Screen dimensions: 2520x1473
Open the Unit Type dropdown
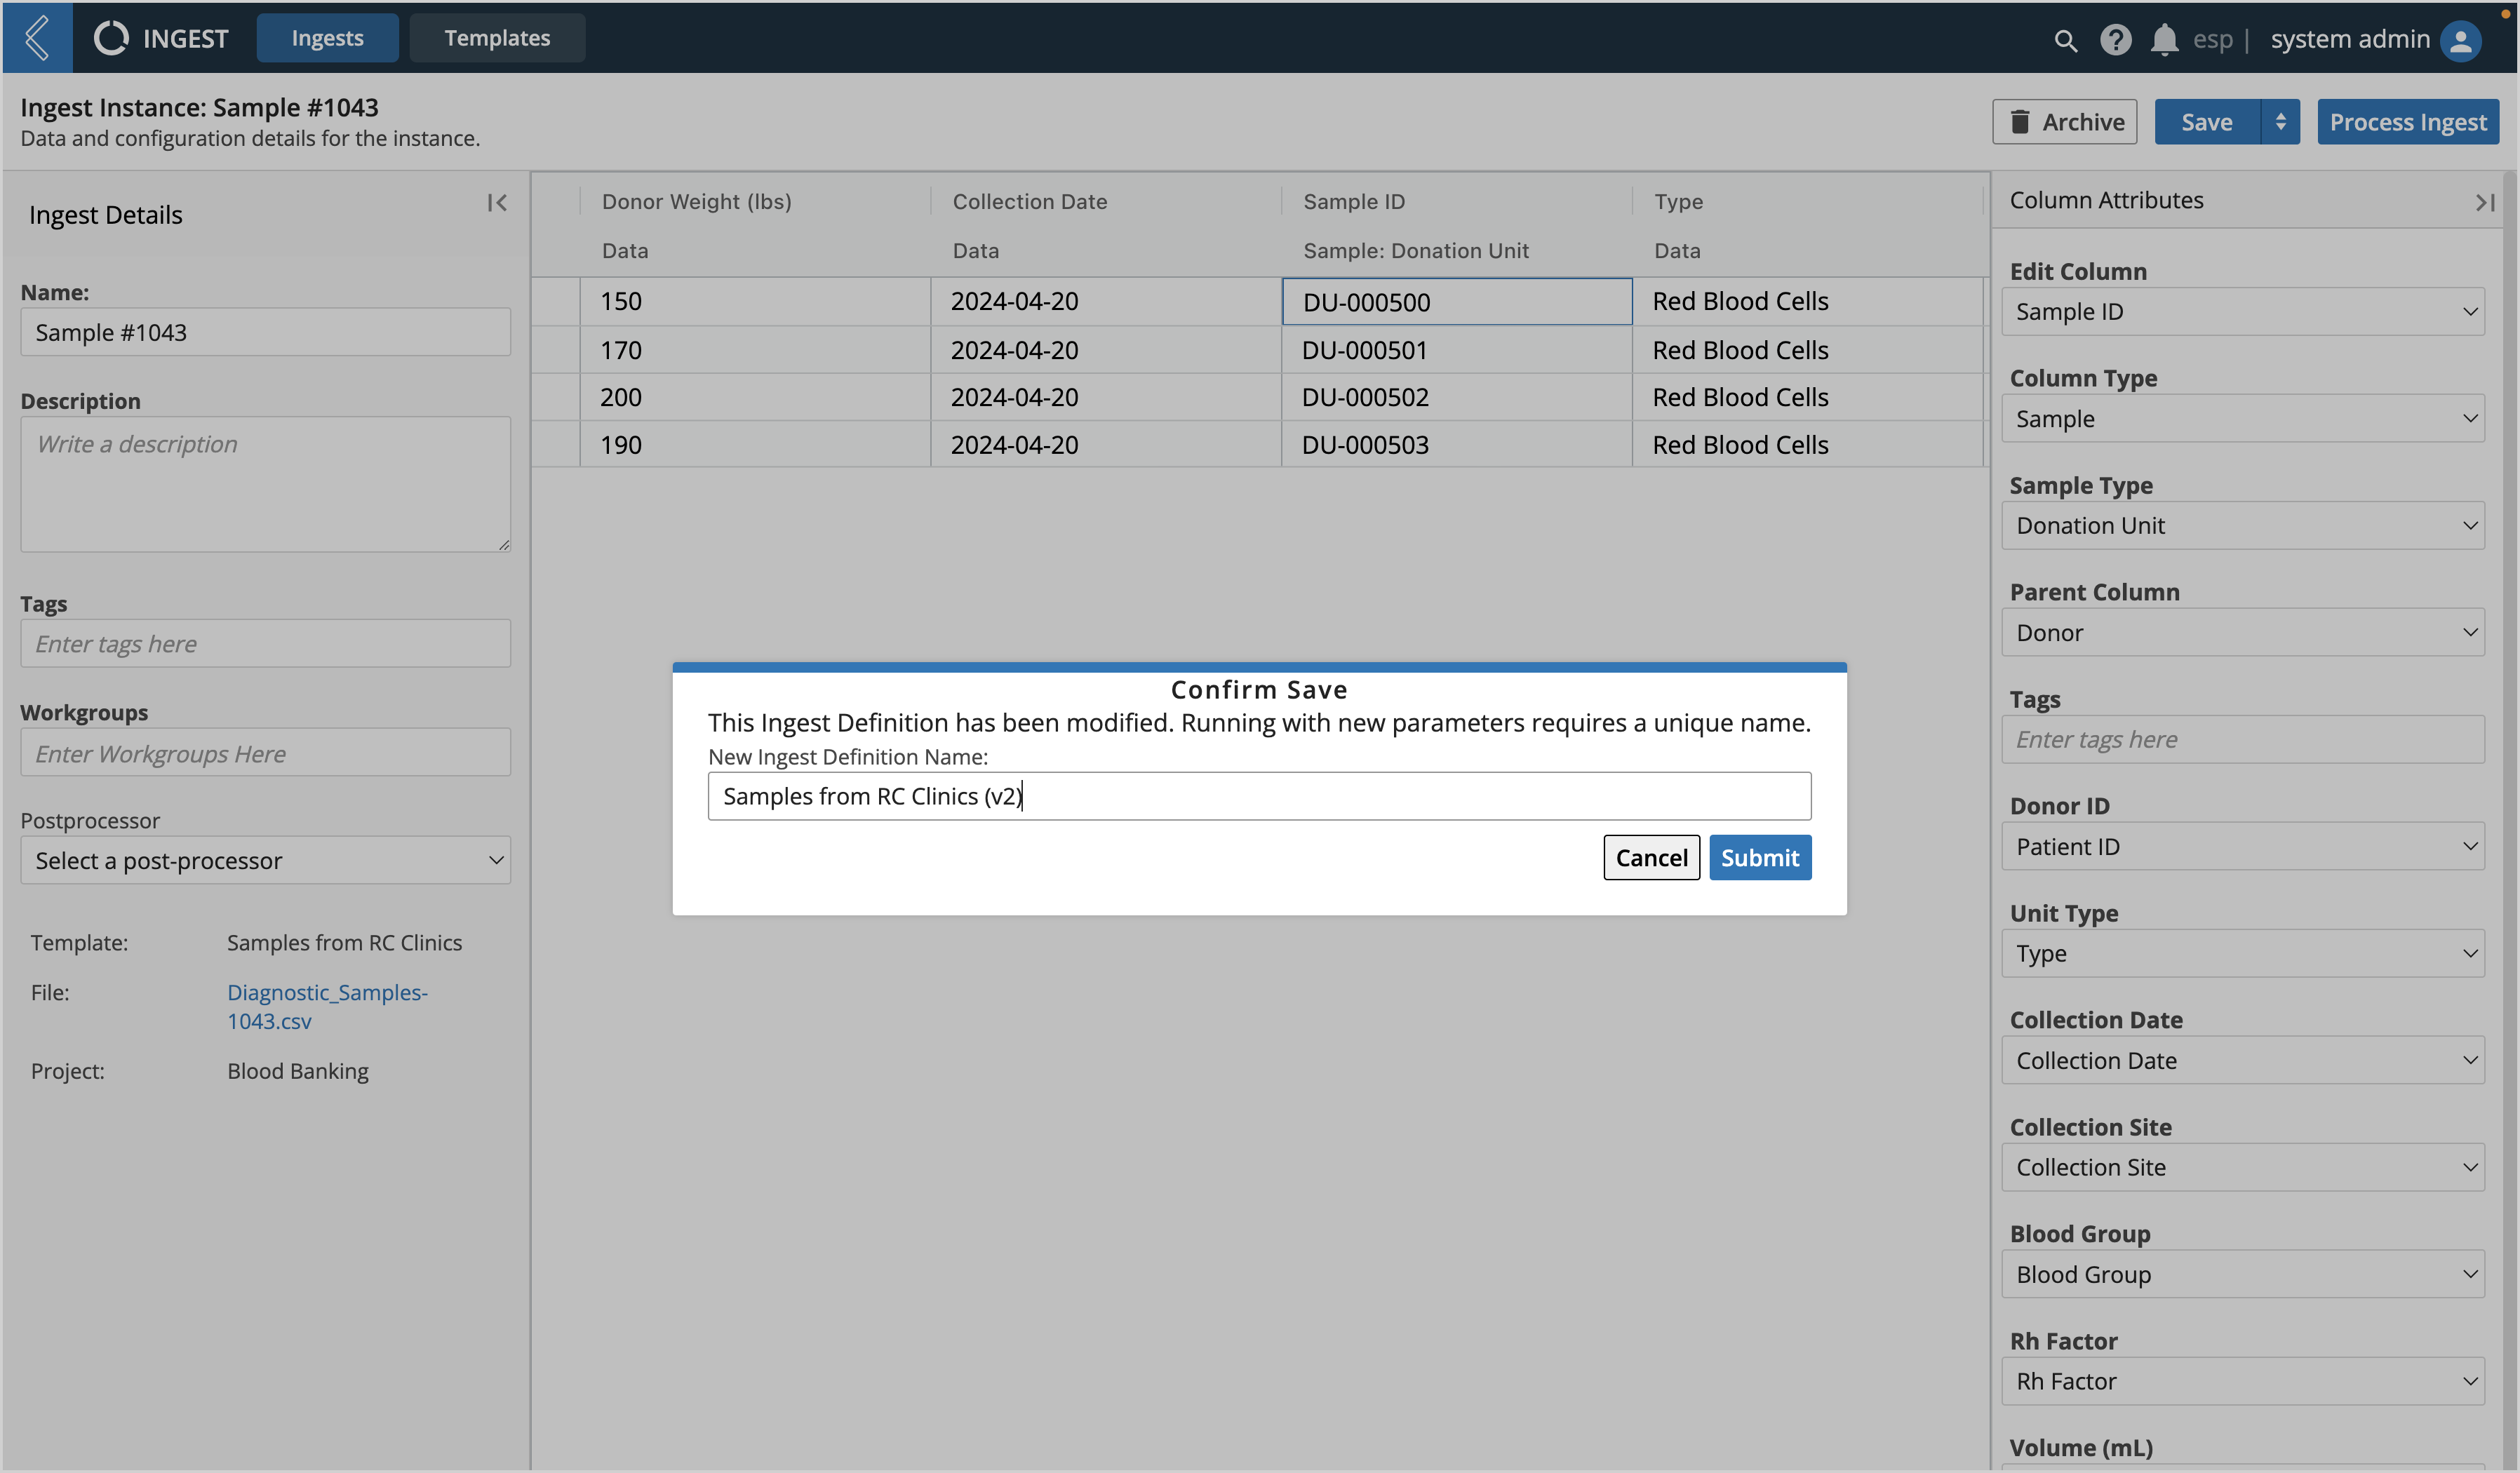coord(2242,953)
